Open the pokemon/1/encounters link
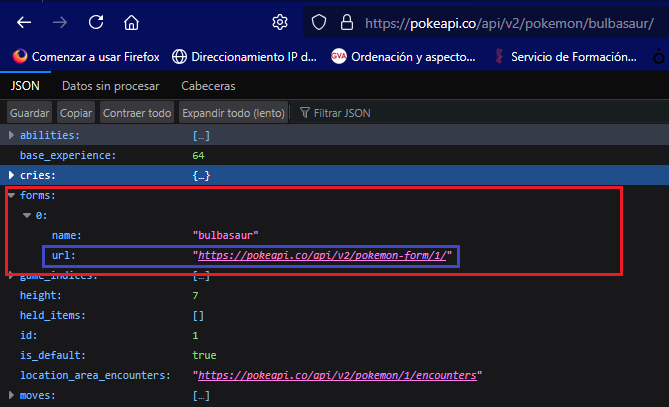 337,375
